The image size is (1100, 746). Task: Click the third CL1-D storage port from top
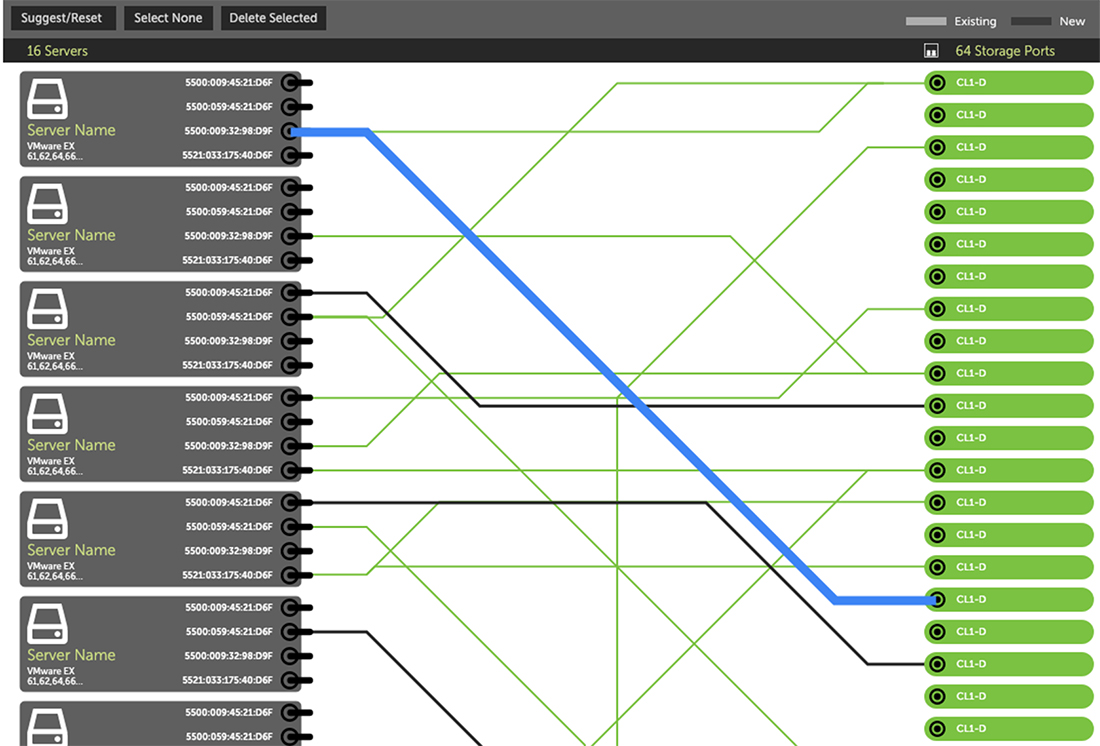[1009, 147]
